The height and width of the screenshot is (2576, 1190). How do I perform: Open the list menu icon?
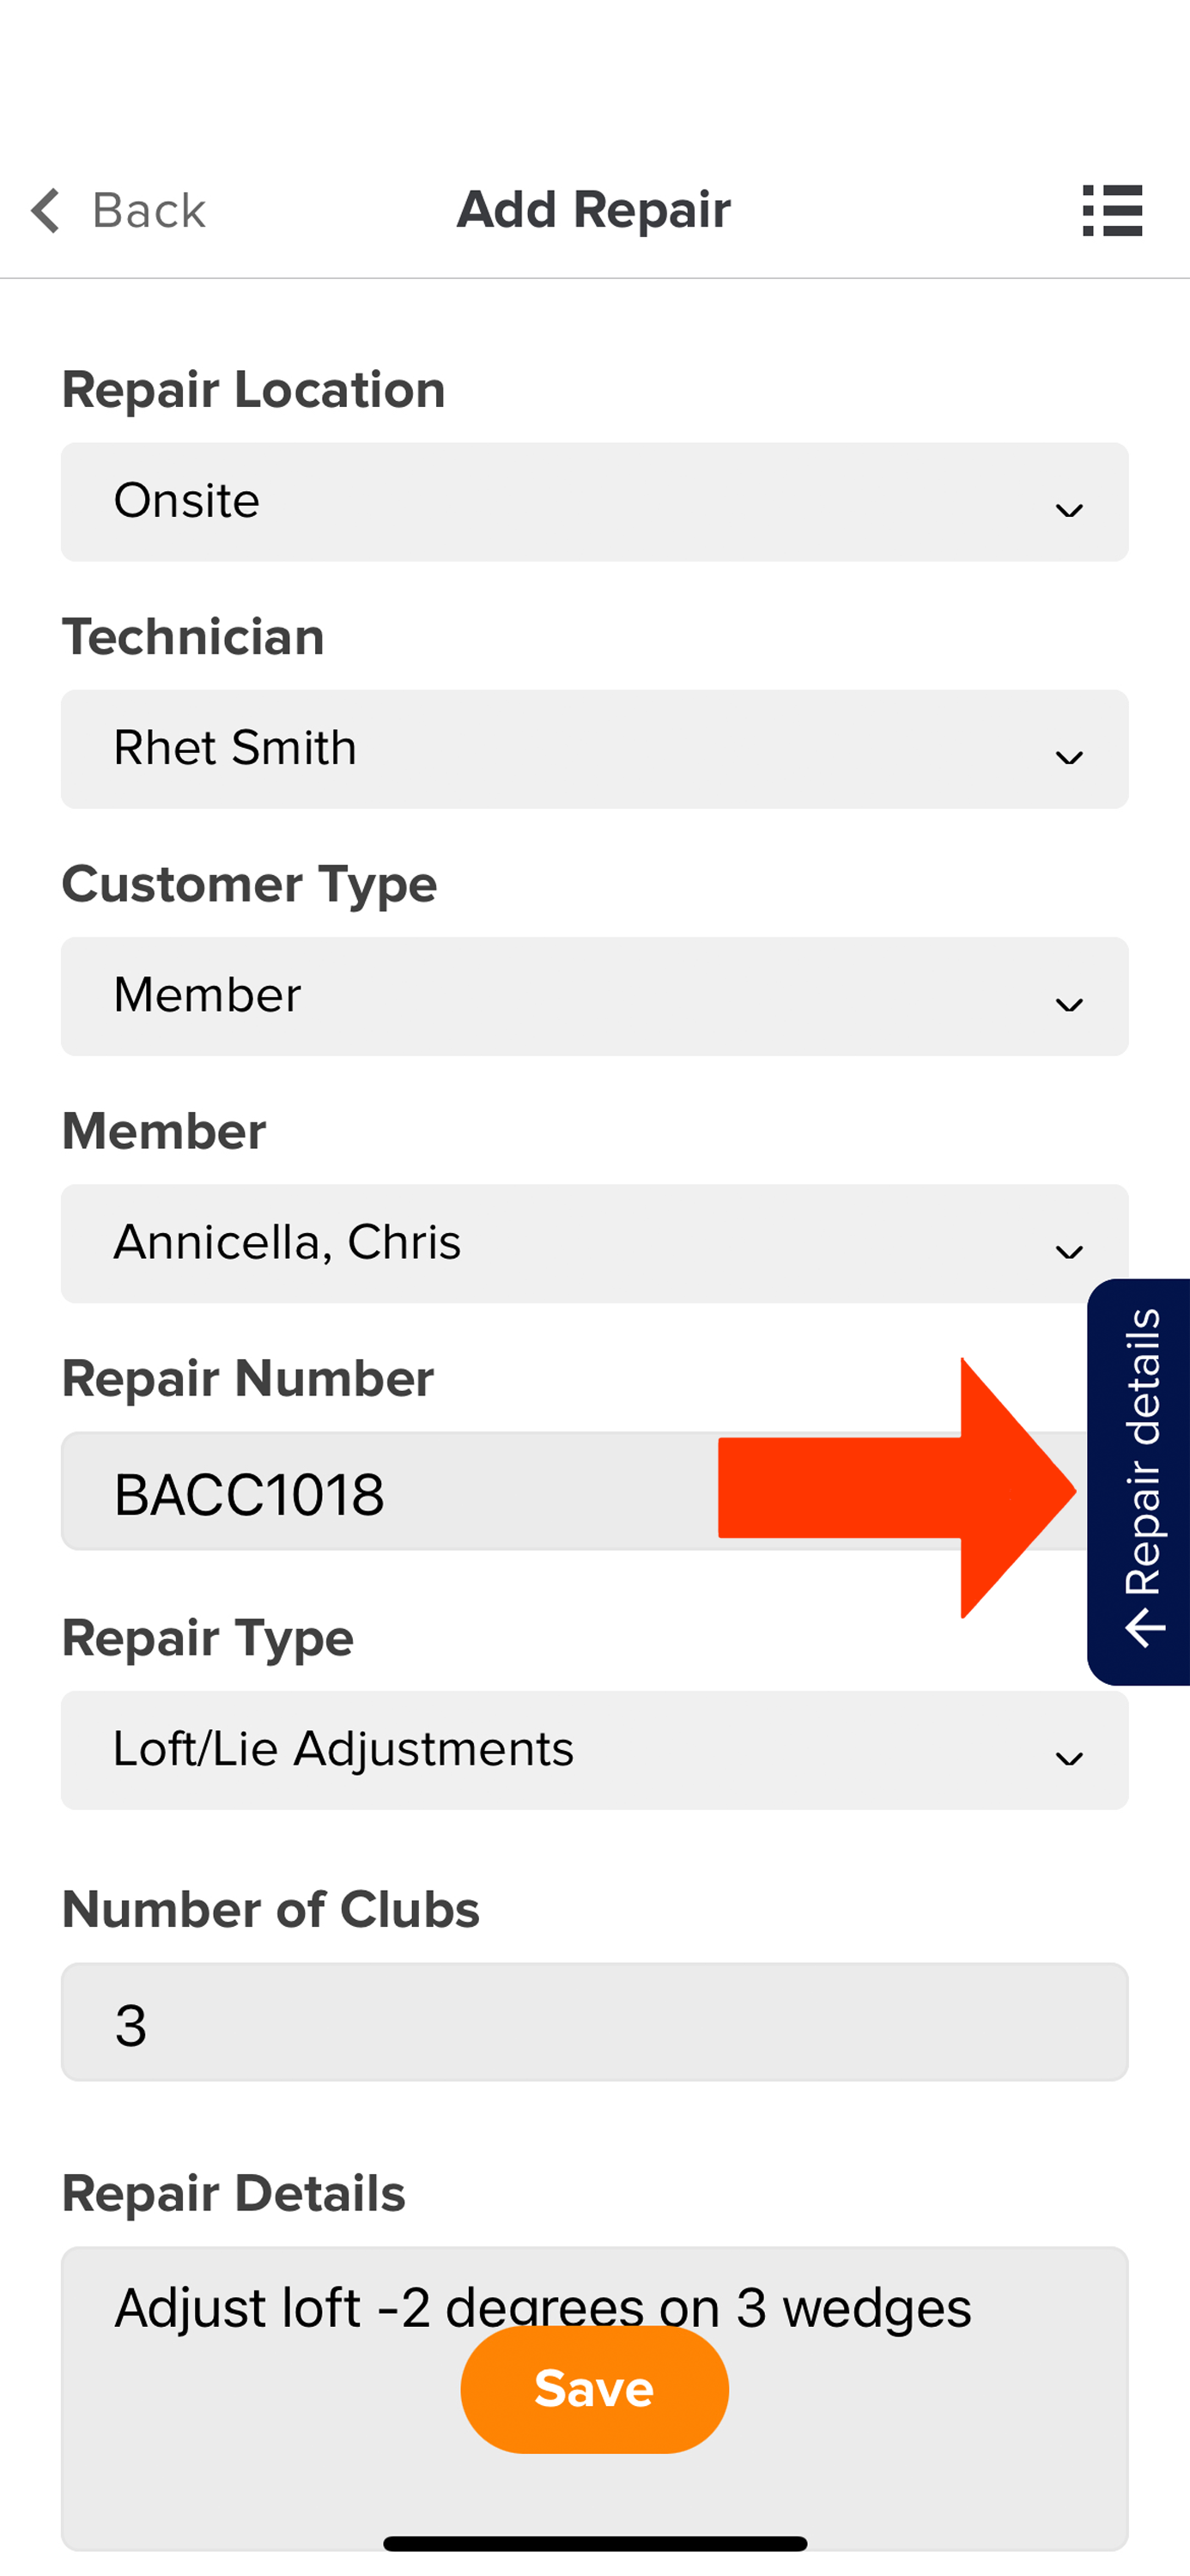(x=1112, y=210)
